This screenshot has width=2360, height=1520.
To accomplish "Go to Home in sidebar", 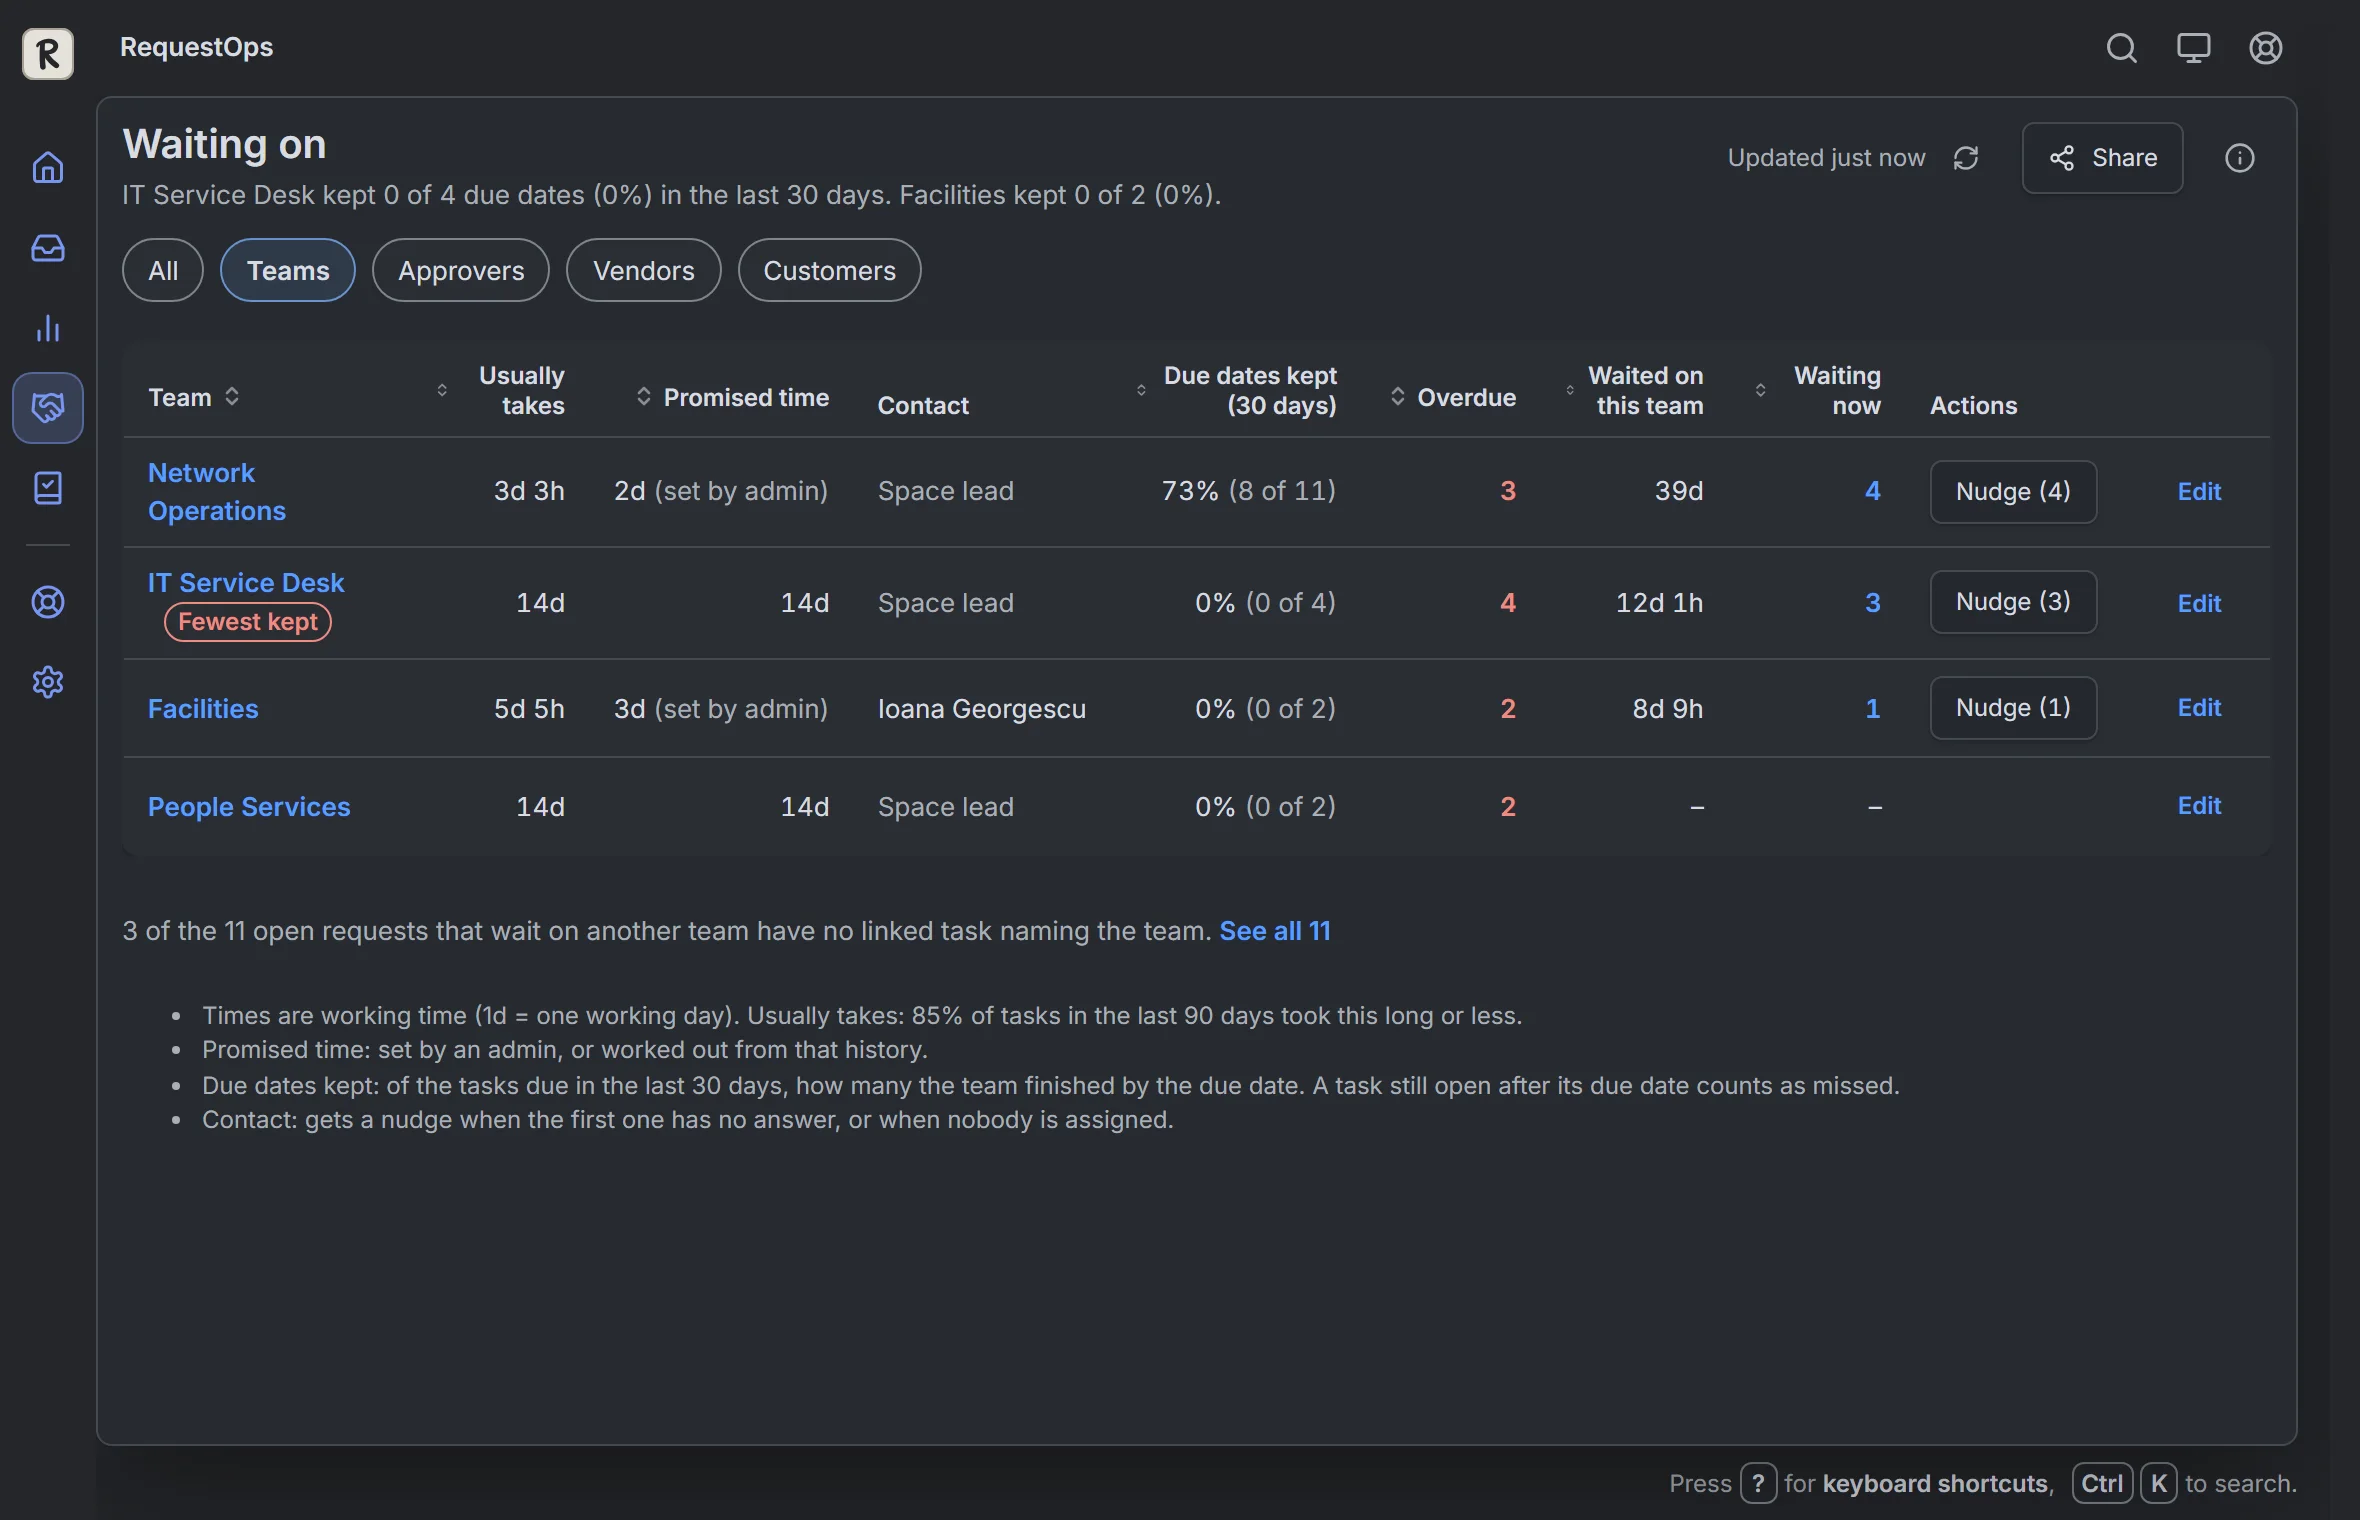I will (48, 167).
